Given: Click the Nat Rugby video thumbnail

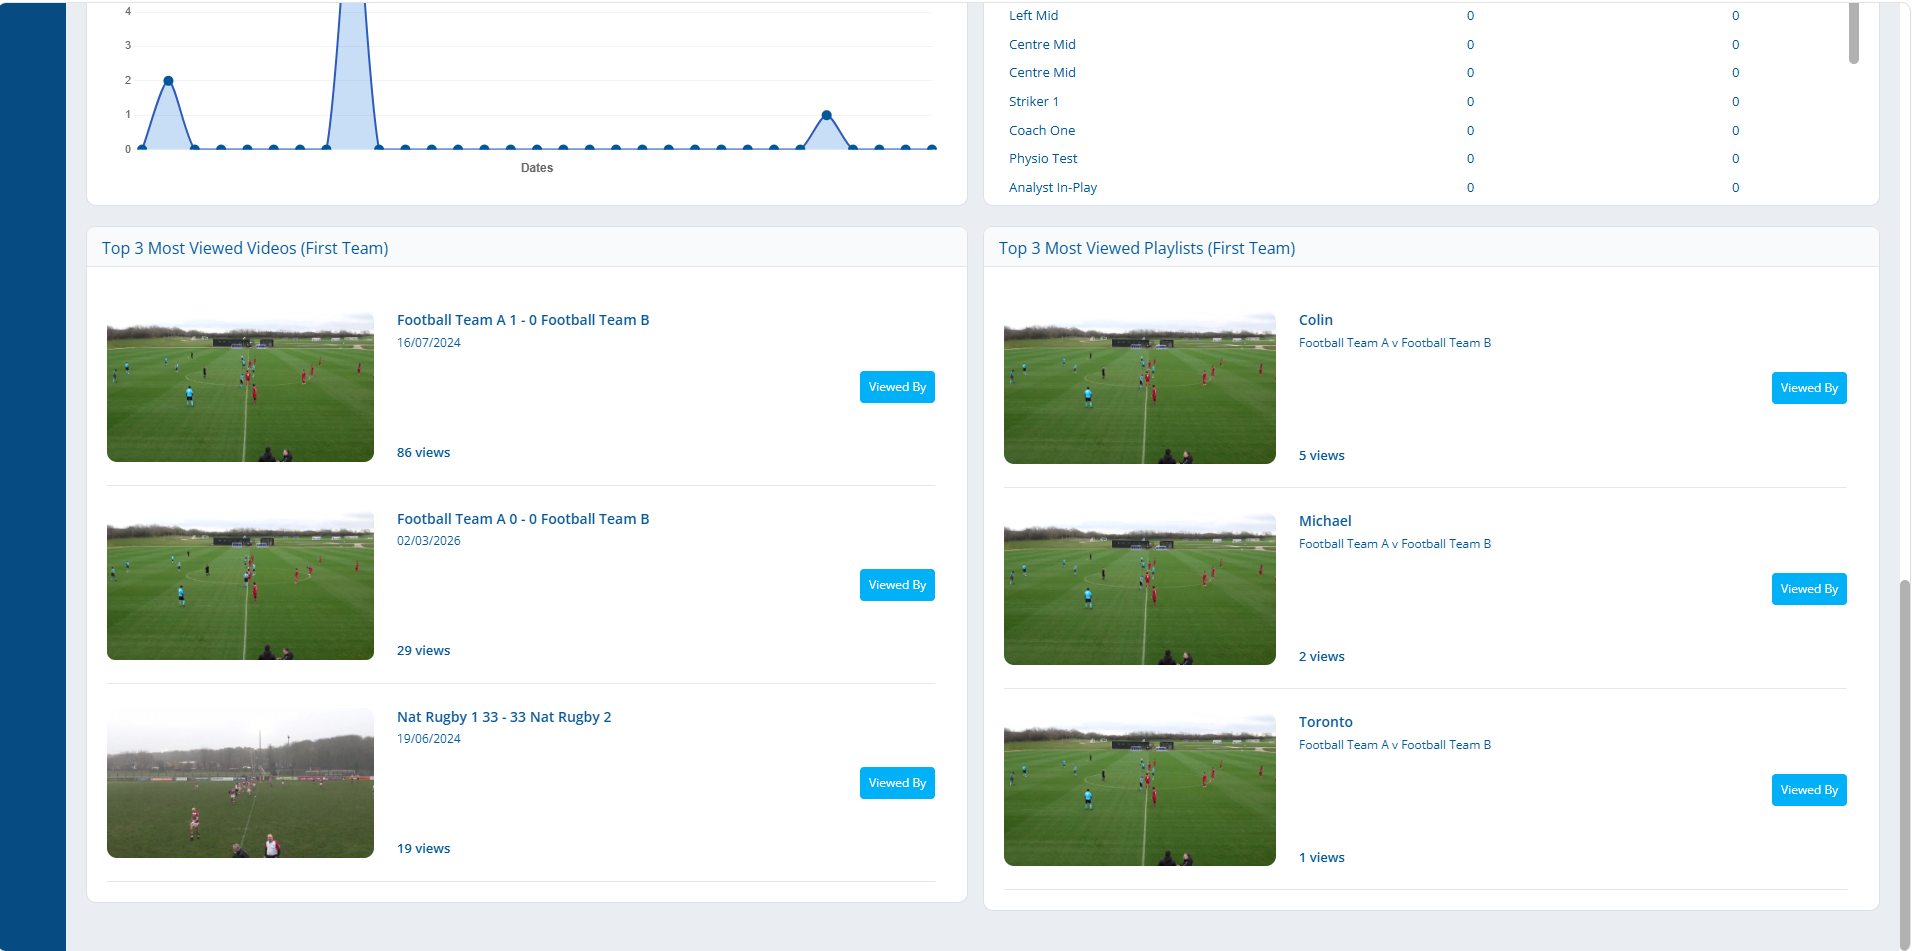Looking at the screenshot, I should pyautogui.click(x=239, y=782).
